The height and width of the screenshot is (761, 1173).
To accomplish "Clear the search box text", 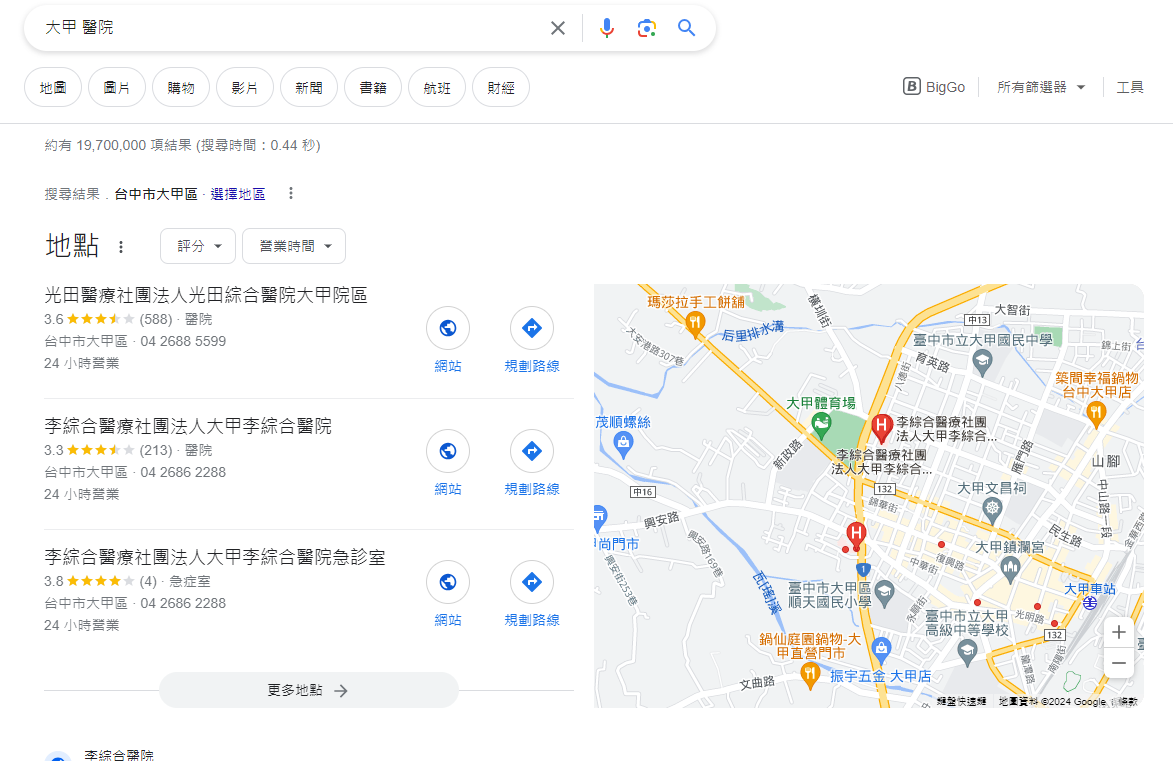I will [557, 28].
